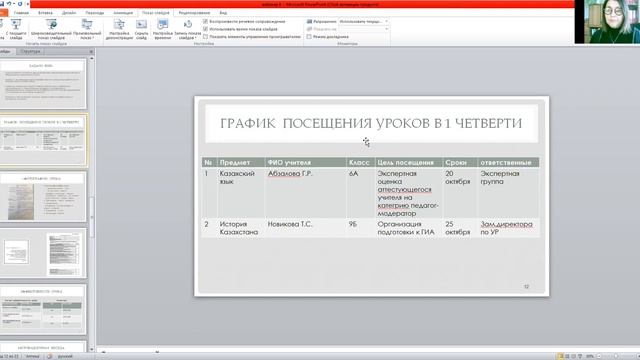Switch to the Анимация ribbon tab
Viewport: 640px width, 360px height.
click(123, 13)
